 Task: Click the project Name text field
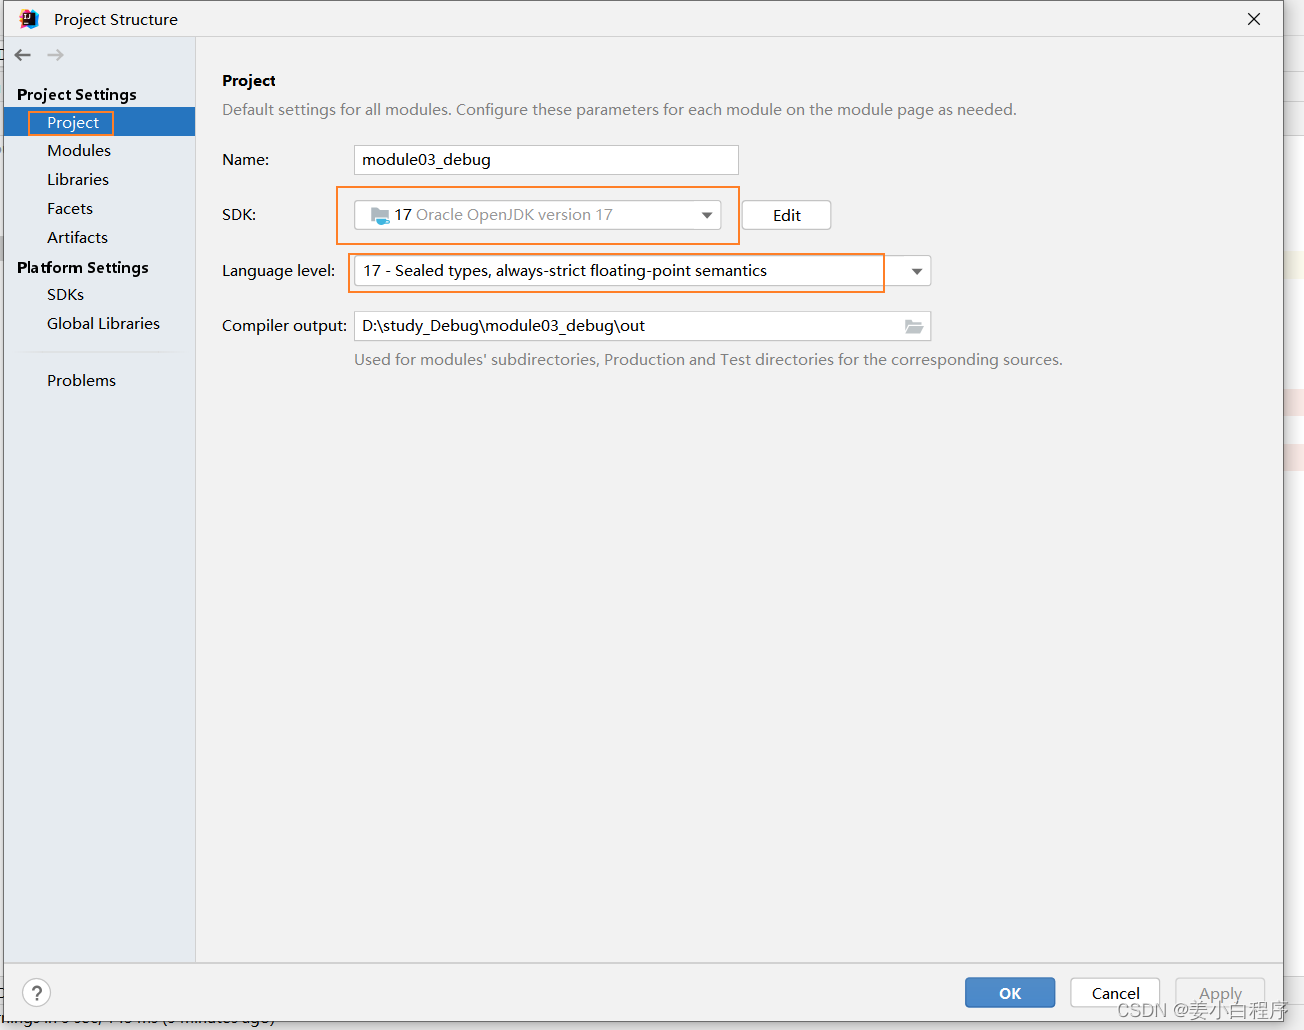click(x=545, y=160)
